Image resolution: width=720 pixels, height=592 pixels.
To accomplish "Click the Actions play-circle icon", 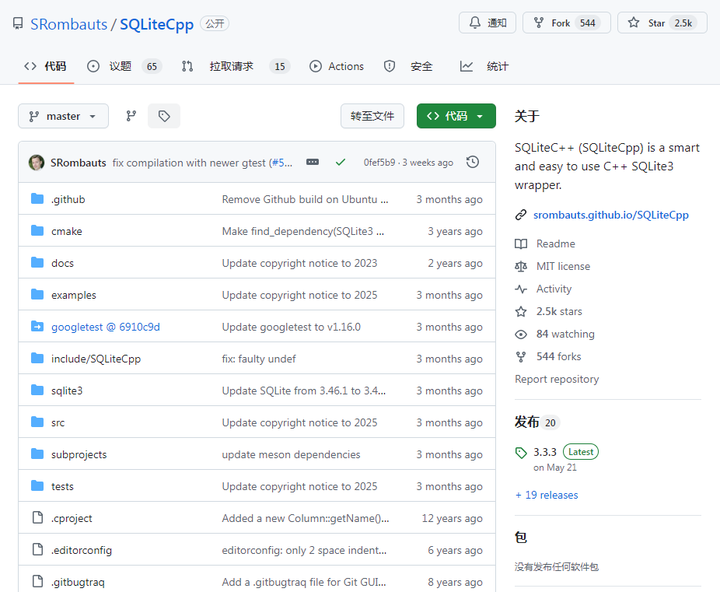I will pyautogui.click(x=315, y=66).
